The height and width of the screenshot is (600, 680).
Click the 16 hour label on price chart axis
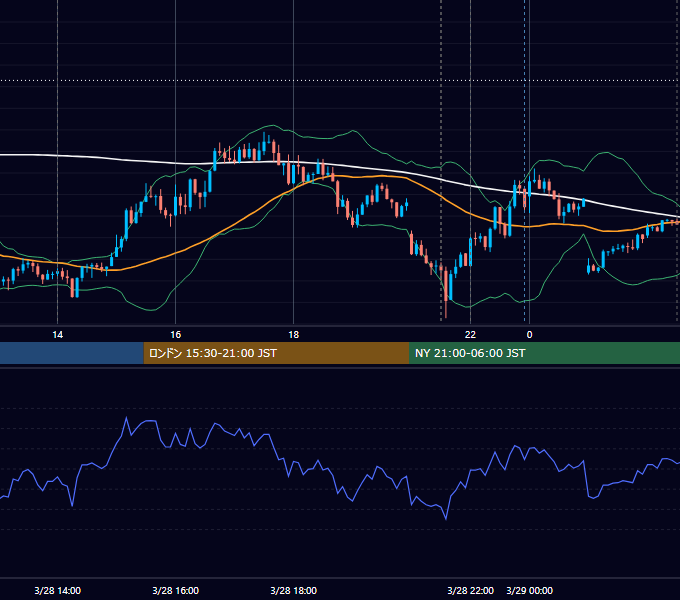[175, 335]
